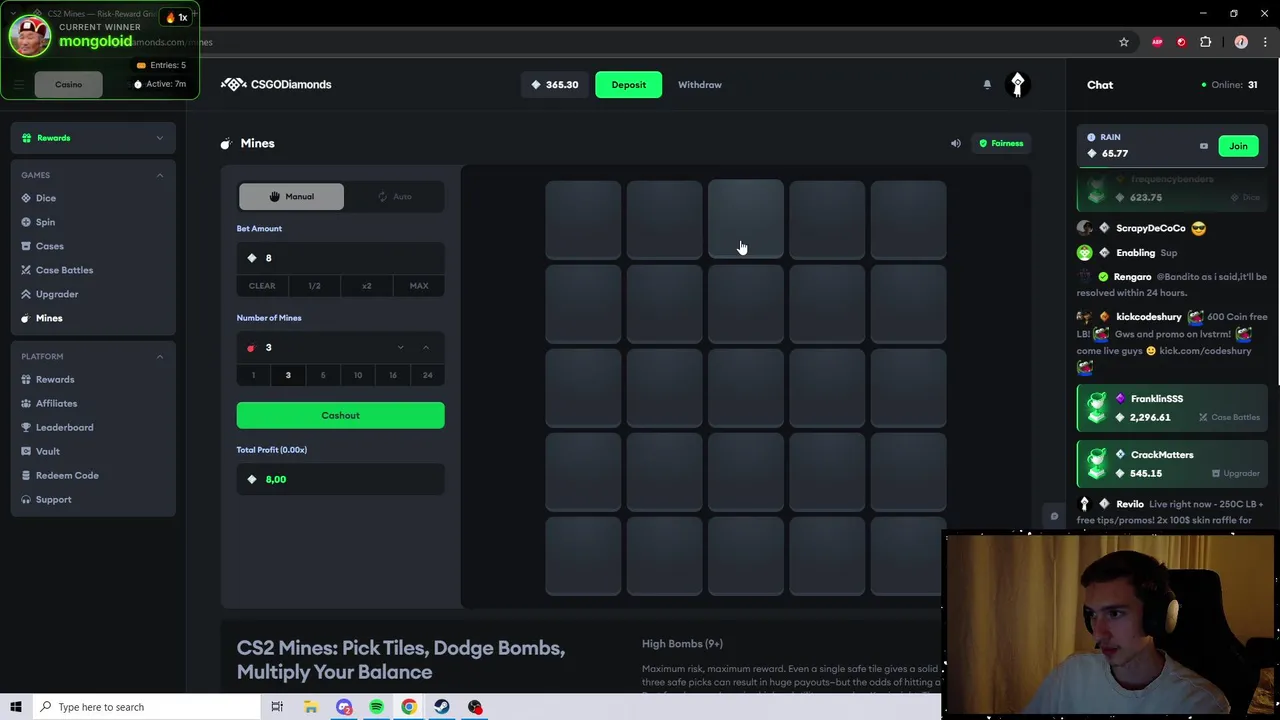Decrease number of mines with down arrow
This screenshot has height=720, width=1280.
coord(400,348)
